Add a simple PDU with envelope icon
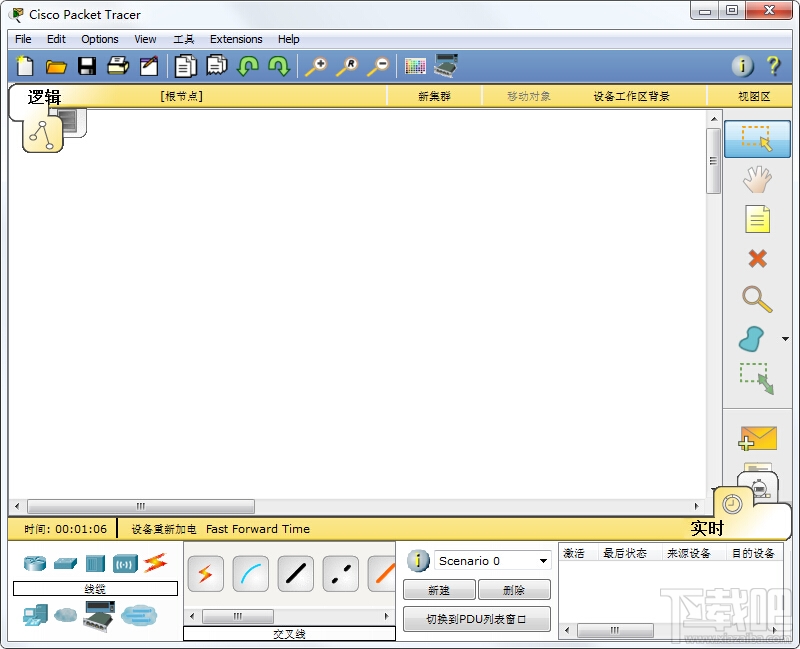800x649 pixels. tap(758, 439)
